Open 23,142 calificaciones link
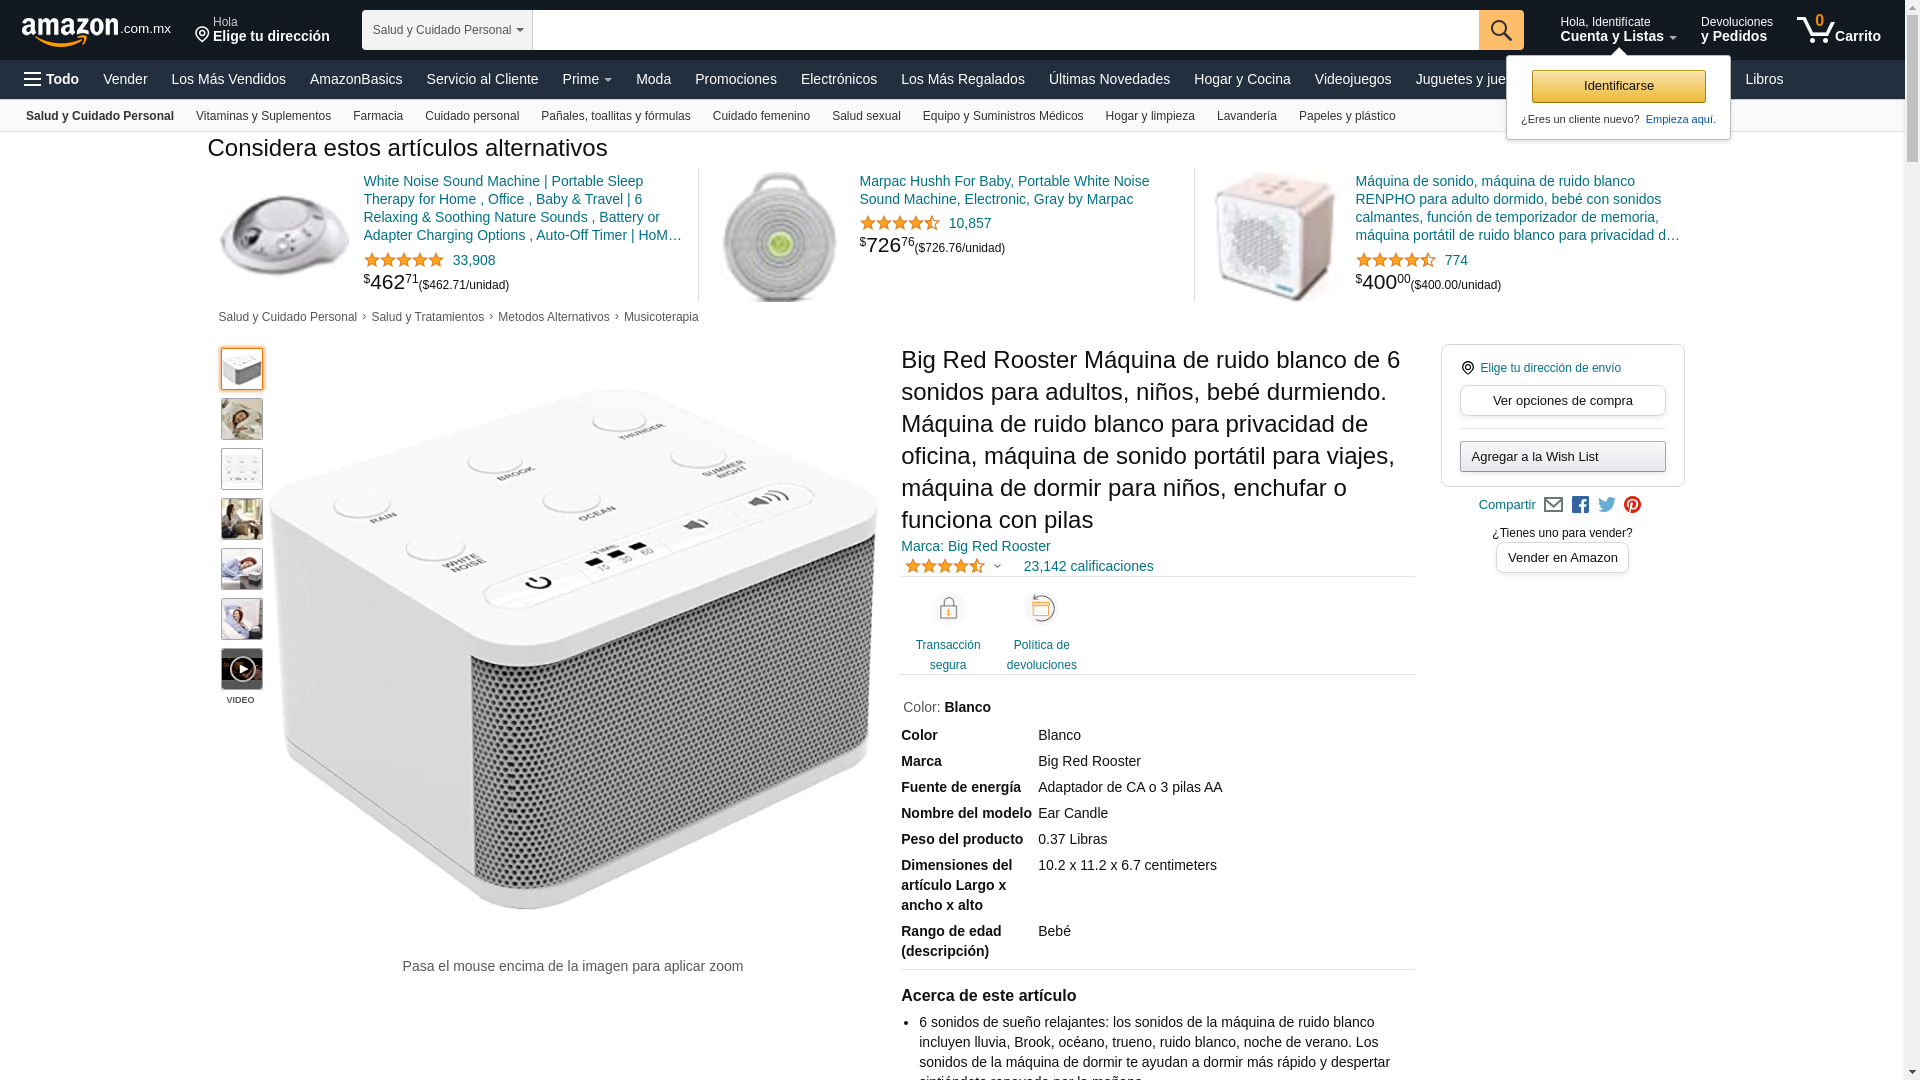This screenshot has width=1920, height=1080. click(1088, 566)
